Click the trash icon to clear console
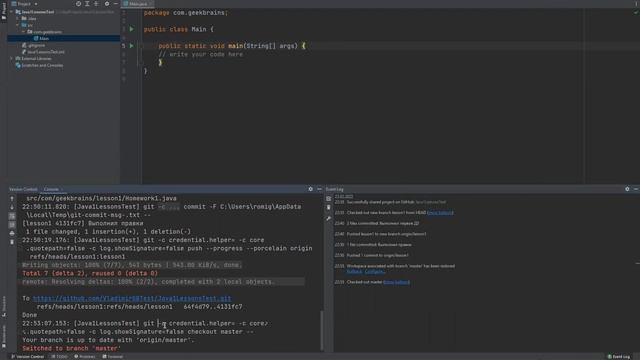The height and width of the screenshot is (360, 640). tap(12, 242)
